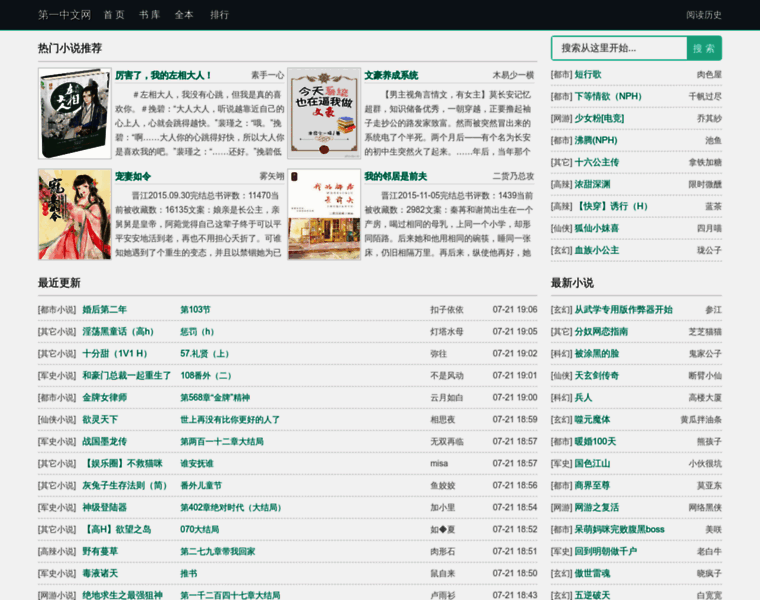Open 被涂黑的脸 in 最新小说
This screenshot has height=600, width=760.
[597, 354]
